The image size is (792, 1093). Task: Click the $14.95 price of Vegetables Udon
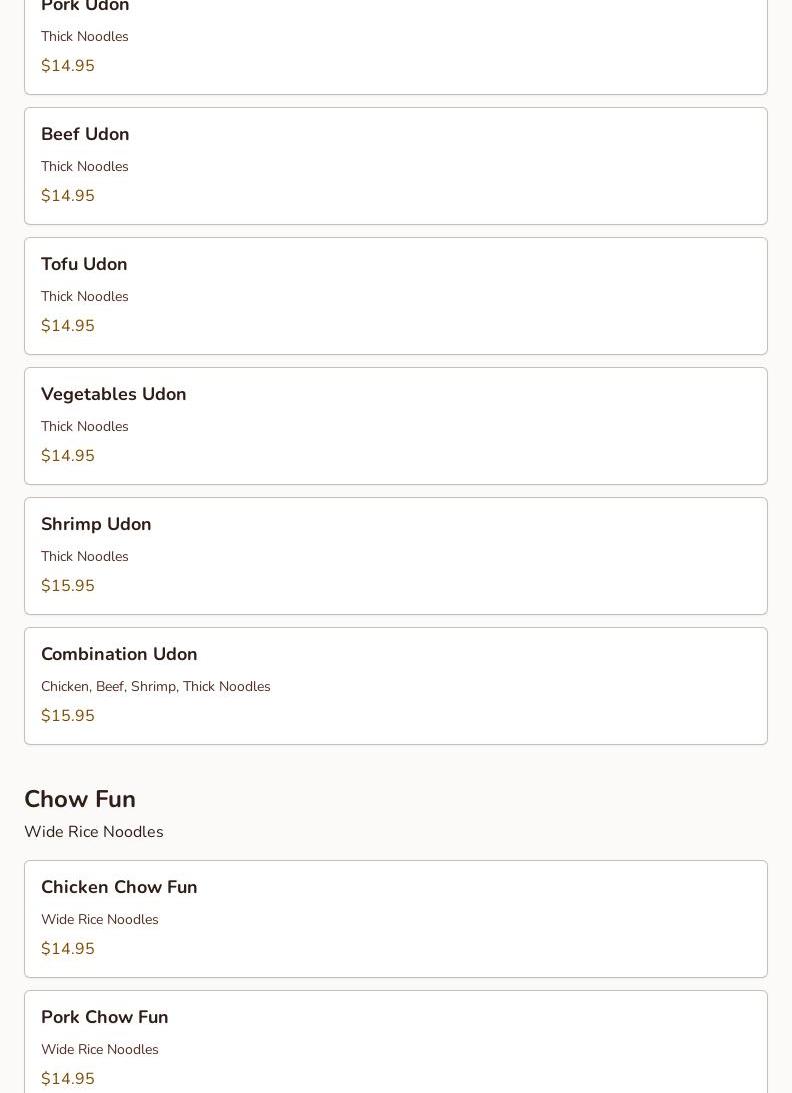(x=68, y=456)
